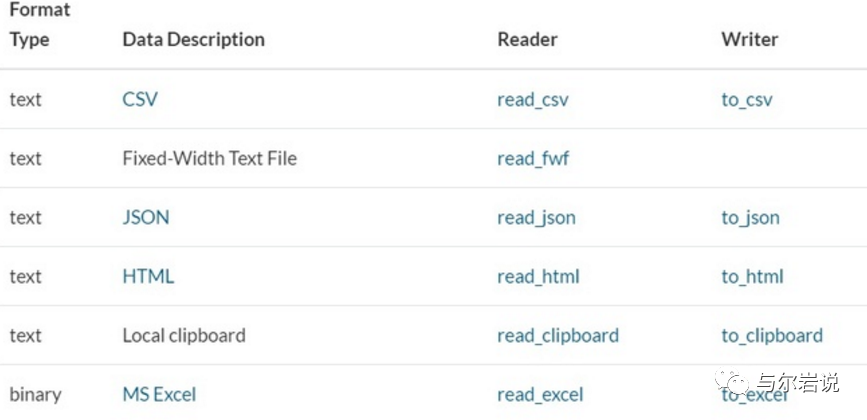Open the CSV data description link
The width and height of the screenshot is (867, 420).
tap(140, 99)
